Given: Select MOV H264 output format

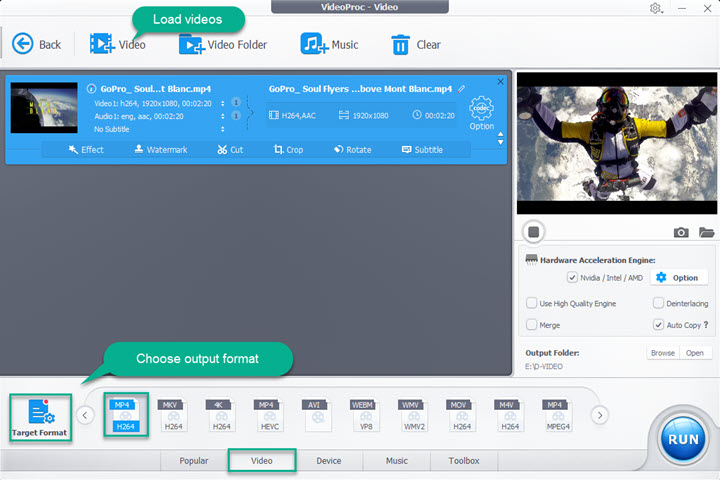Looking at the screenshot, I should [461, 415].
